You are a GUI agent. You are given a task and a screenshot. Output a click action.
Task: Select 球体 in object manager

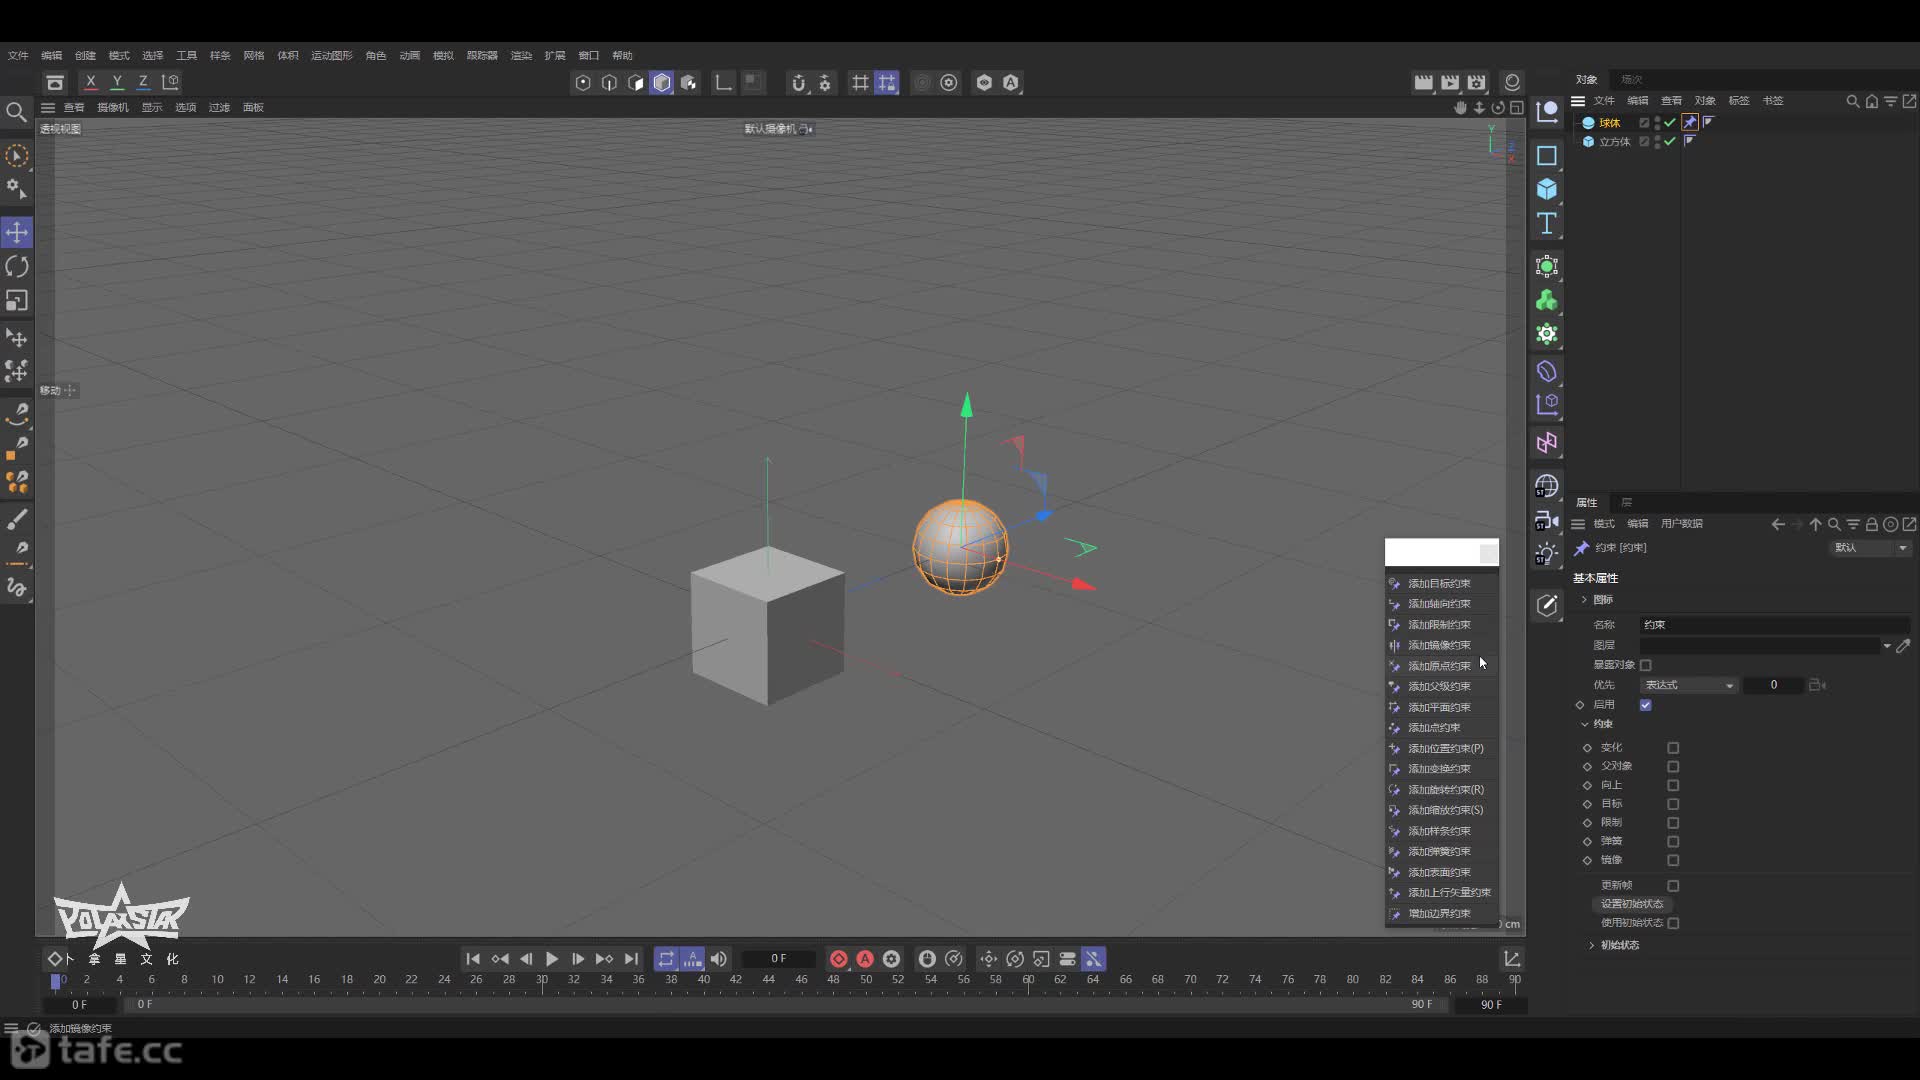1609,123
